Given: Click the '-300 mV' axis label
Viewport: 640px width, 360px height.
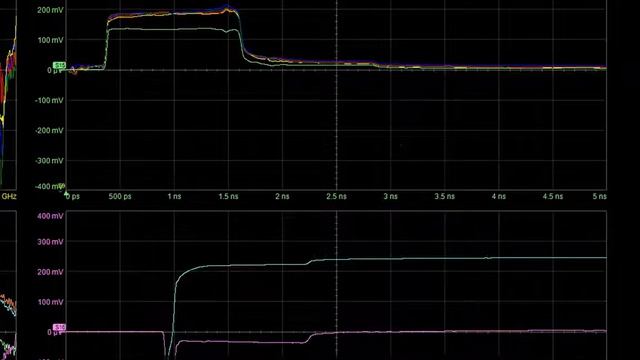Looking at the screenshot, I should coord(49,161).
